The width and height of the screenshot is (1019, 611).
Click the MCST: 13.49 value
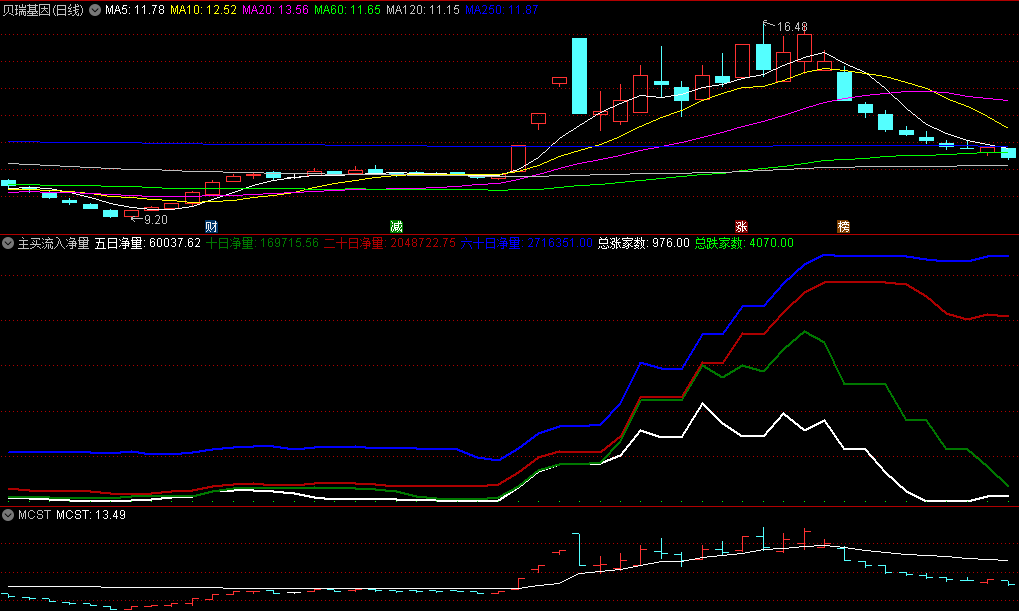click(91, 515)
